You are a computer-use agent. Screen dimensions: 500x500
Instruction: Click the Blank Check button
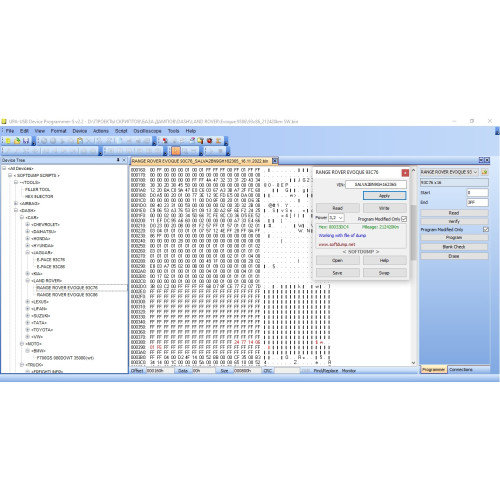(454, 247)
